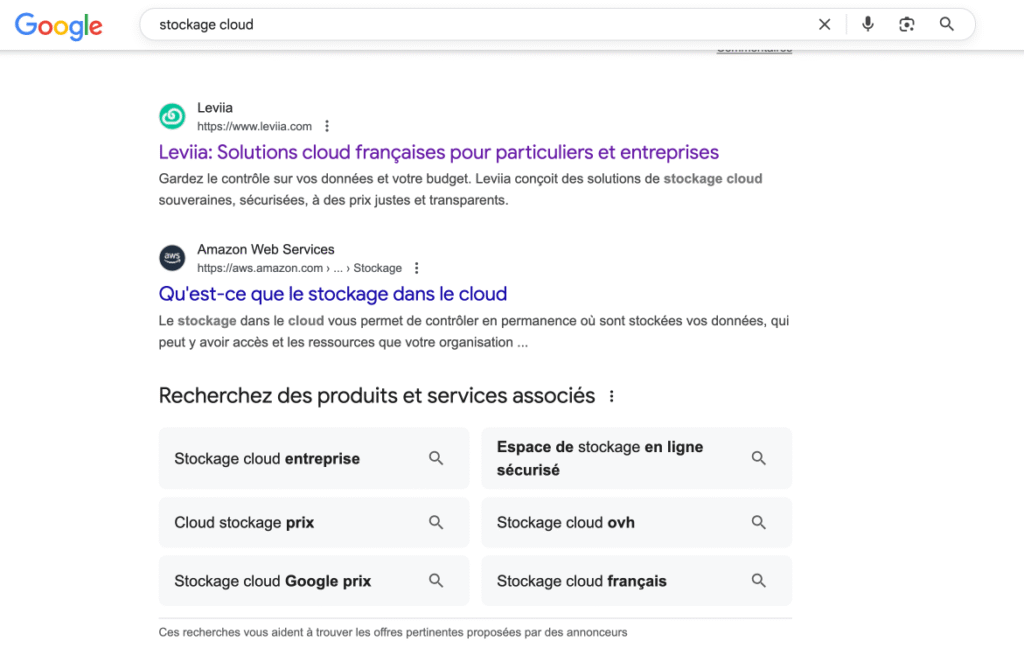
Task: Click 'Recherchez des produits et services associés' heading
Action: [377, 396]
